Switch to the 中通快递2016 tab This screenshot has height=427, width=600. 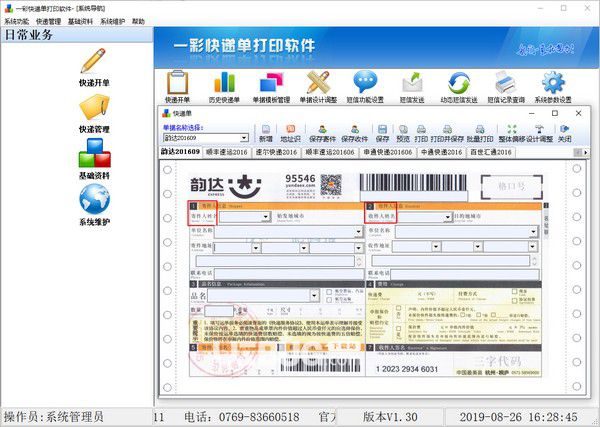tap(442, 152)
